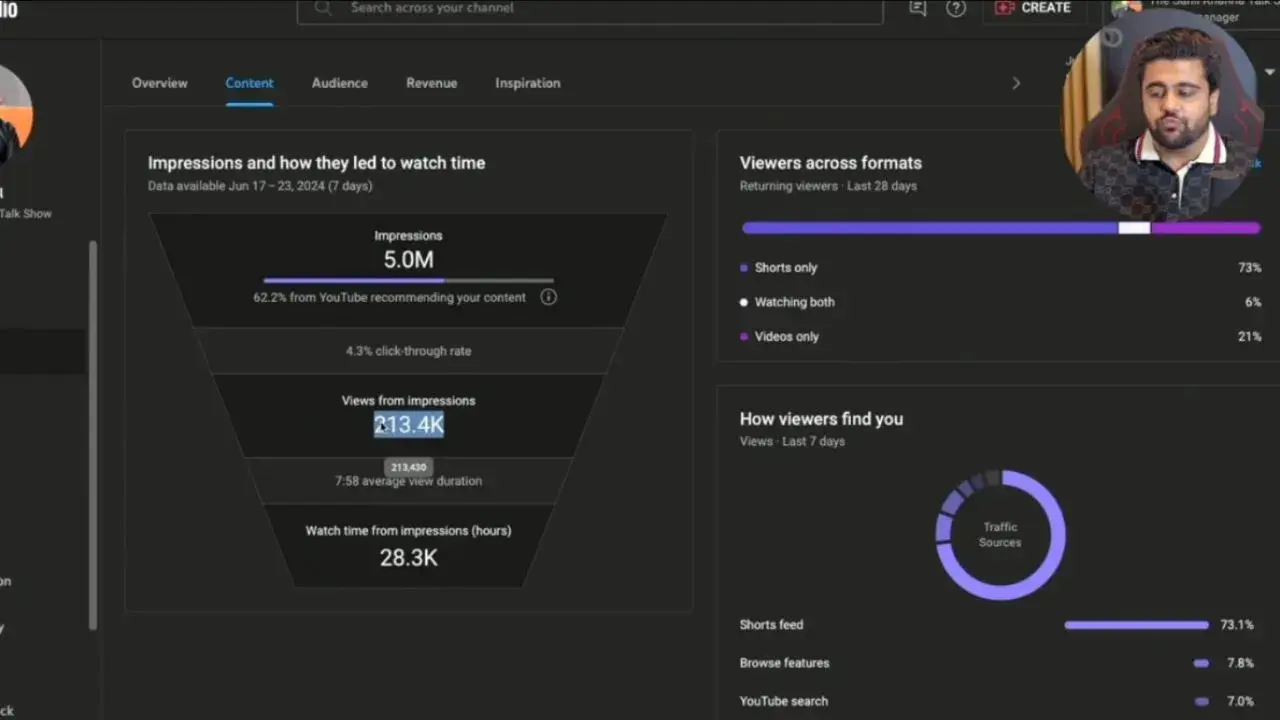Screen dimensions: 1280x720
Task: Click the search magnifier icon
Action: (322, 8)
